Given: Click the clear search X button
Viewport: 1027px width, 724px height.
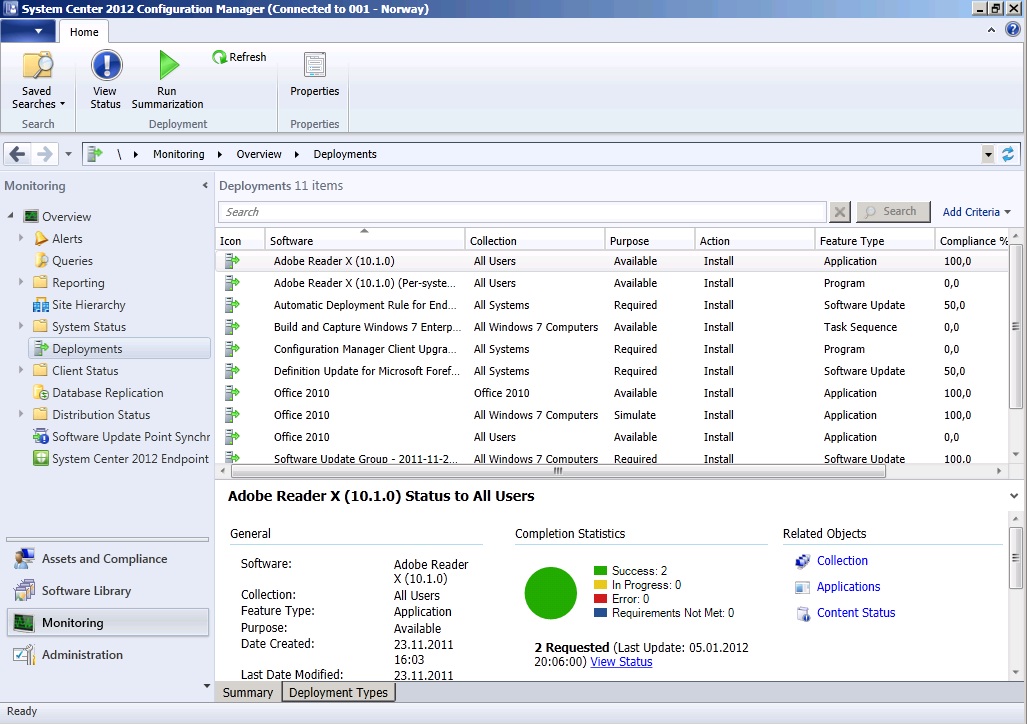Looking at the screenshot, I should [x=839, y=212].
